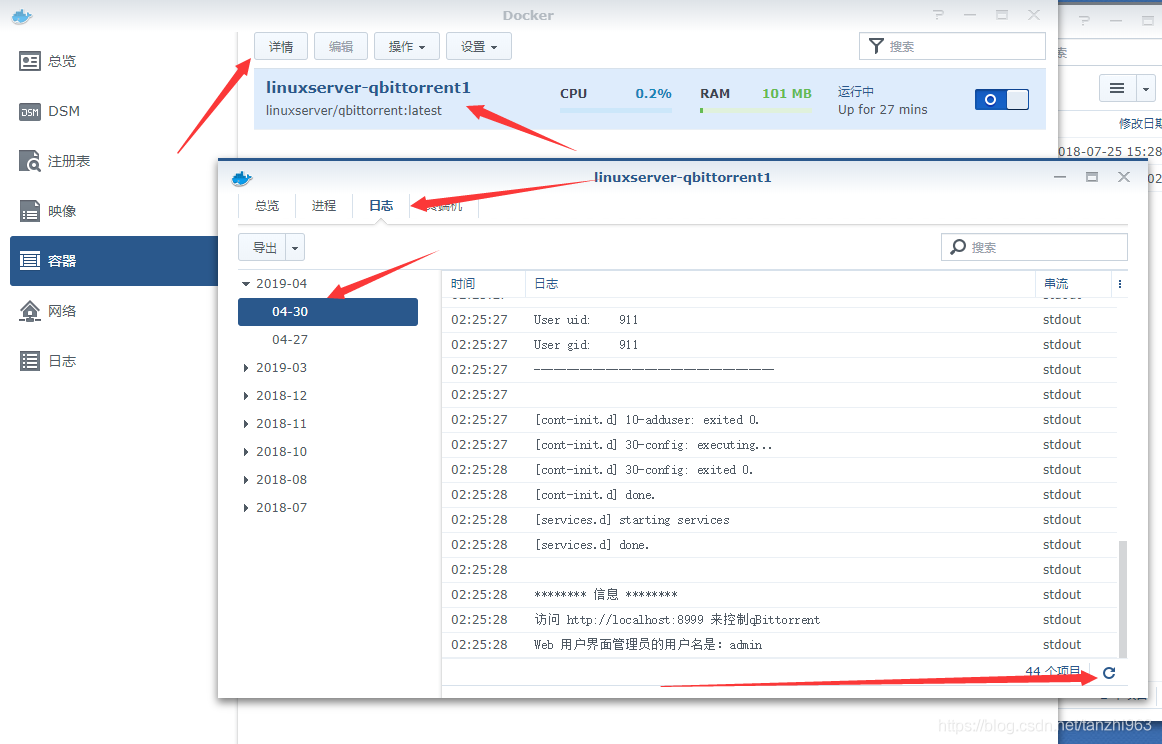Select log row with username admin
The height and width of the screenshot is (744, 1162).
[x=780, y=645]
